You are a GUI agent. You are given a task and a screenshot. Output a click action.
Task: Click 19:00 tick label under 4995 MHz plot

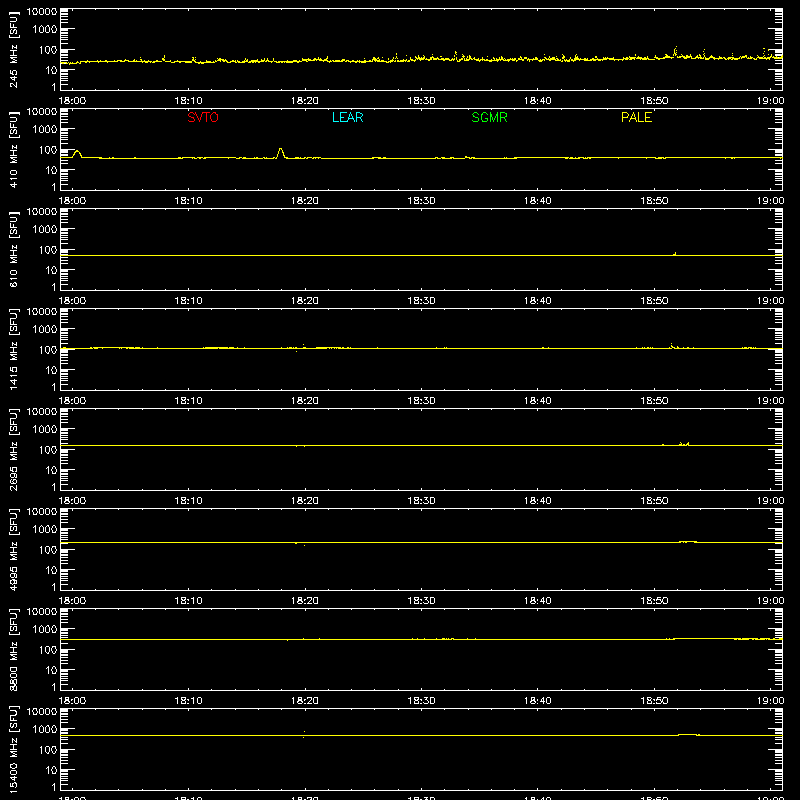point(770,601)
